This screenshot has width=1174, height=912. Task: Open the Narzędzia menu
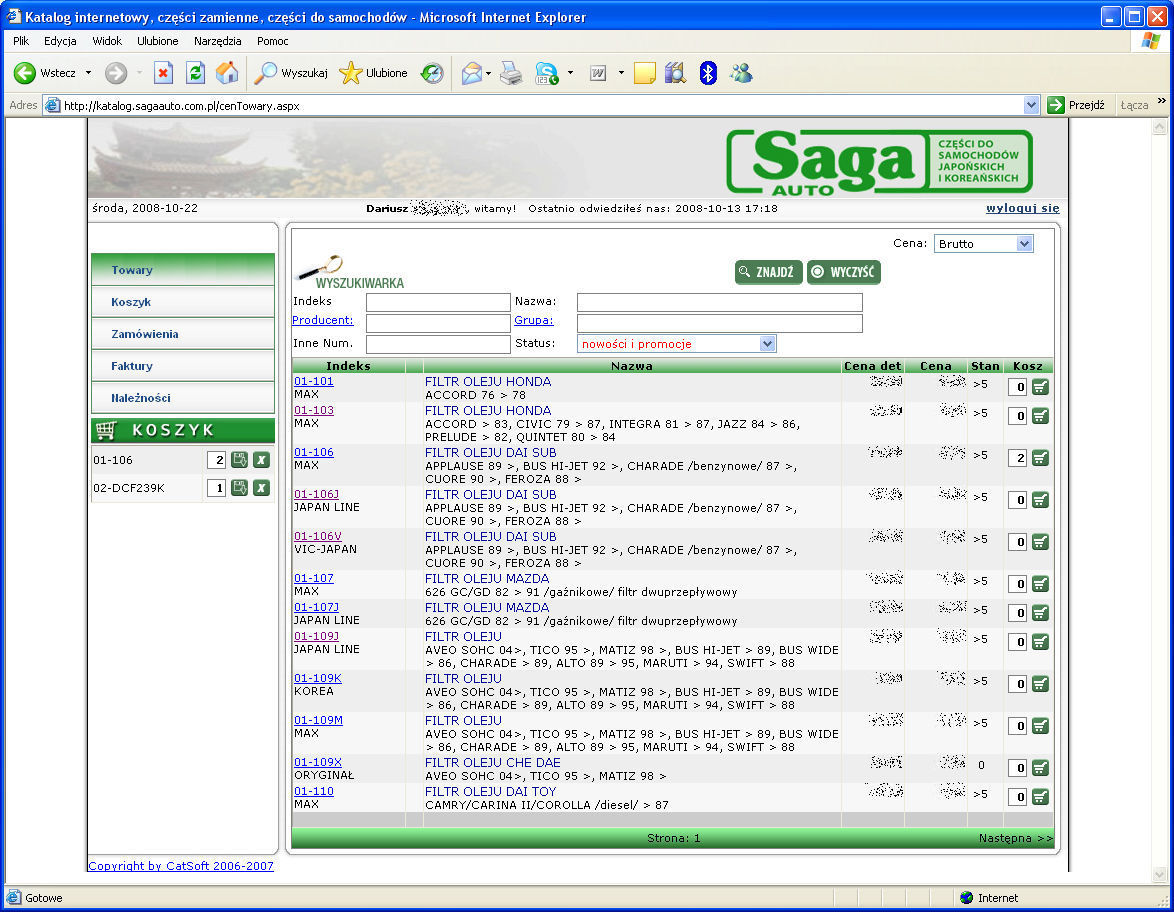tap(217, 41)
